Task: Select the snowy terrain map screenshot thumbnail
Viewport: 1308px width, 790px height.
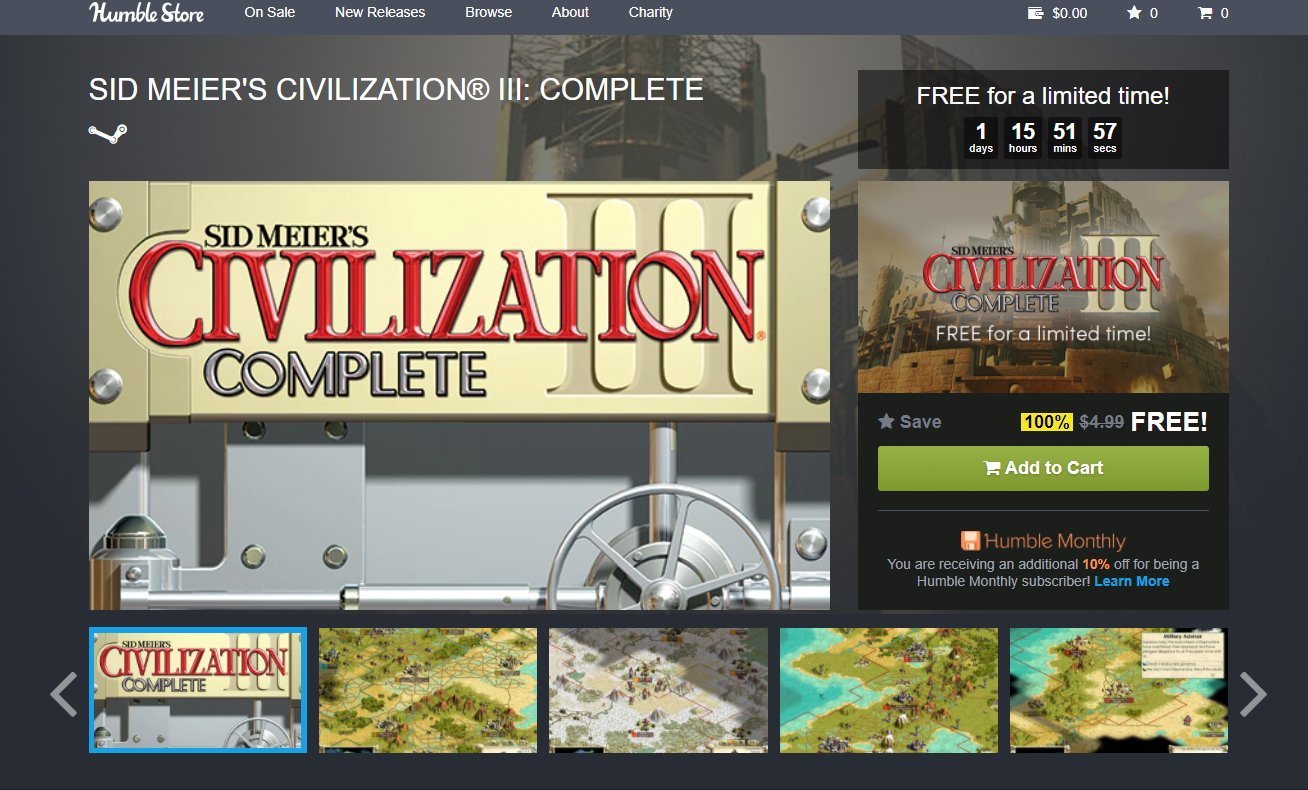Action: [658, 690]
